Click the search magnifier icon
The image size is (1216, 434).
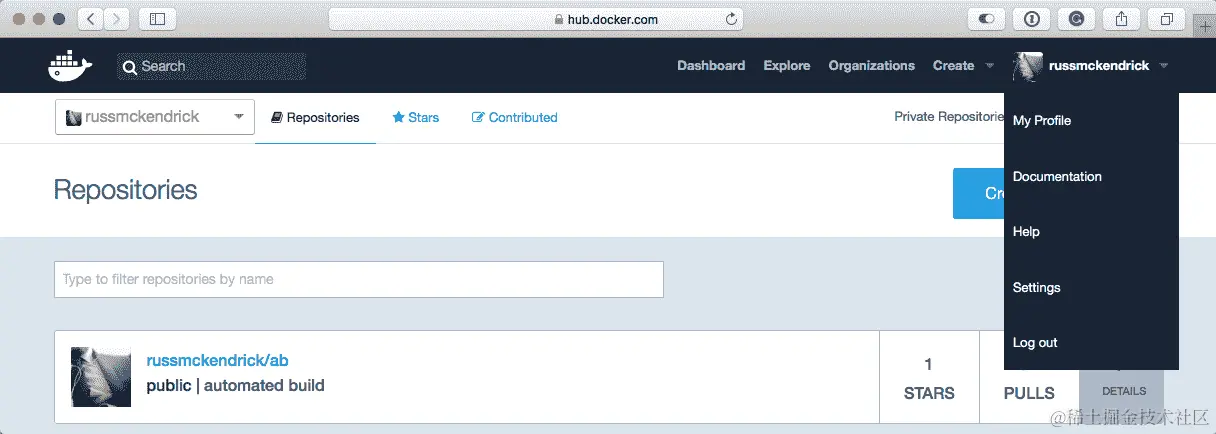tap(130, 67)
